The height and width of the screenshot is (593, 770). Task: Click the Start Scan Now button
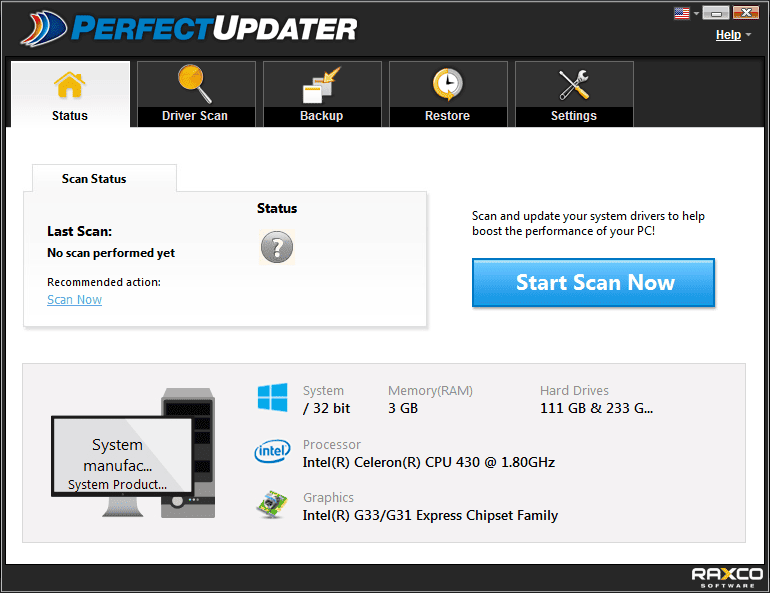coord(593,283)
